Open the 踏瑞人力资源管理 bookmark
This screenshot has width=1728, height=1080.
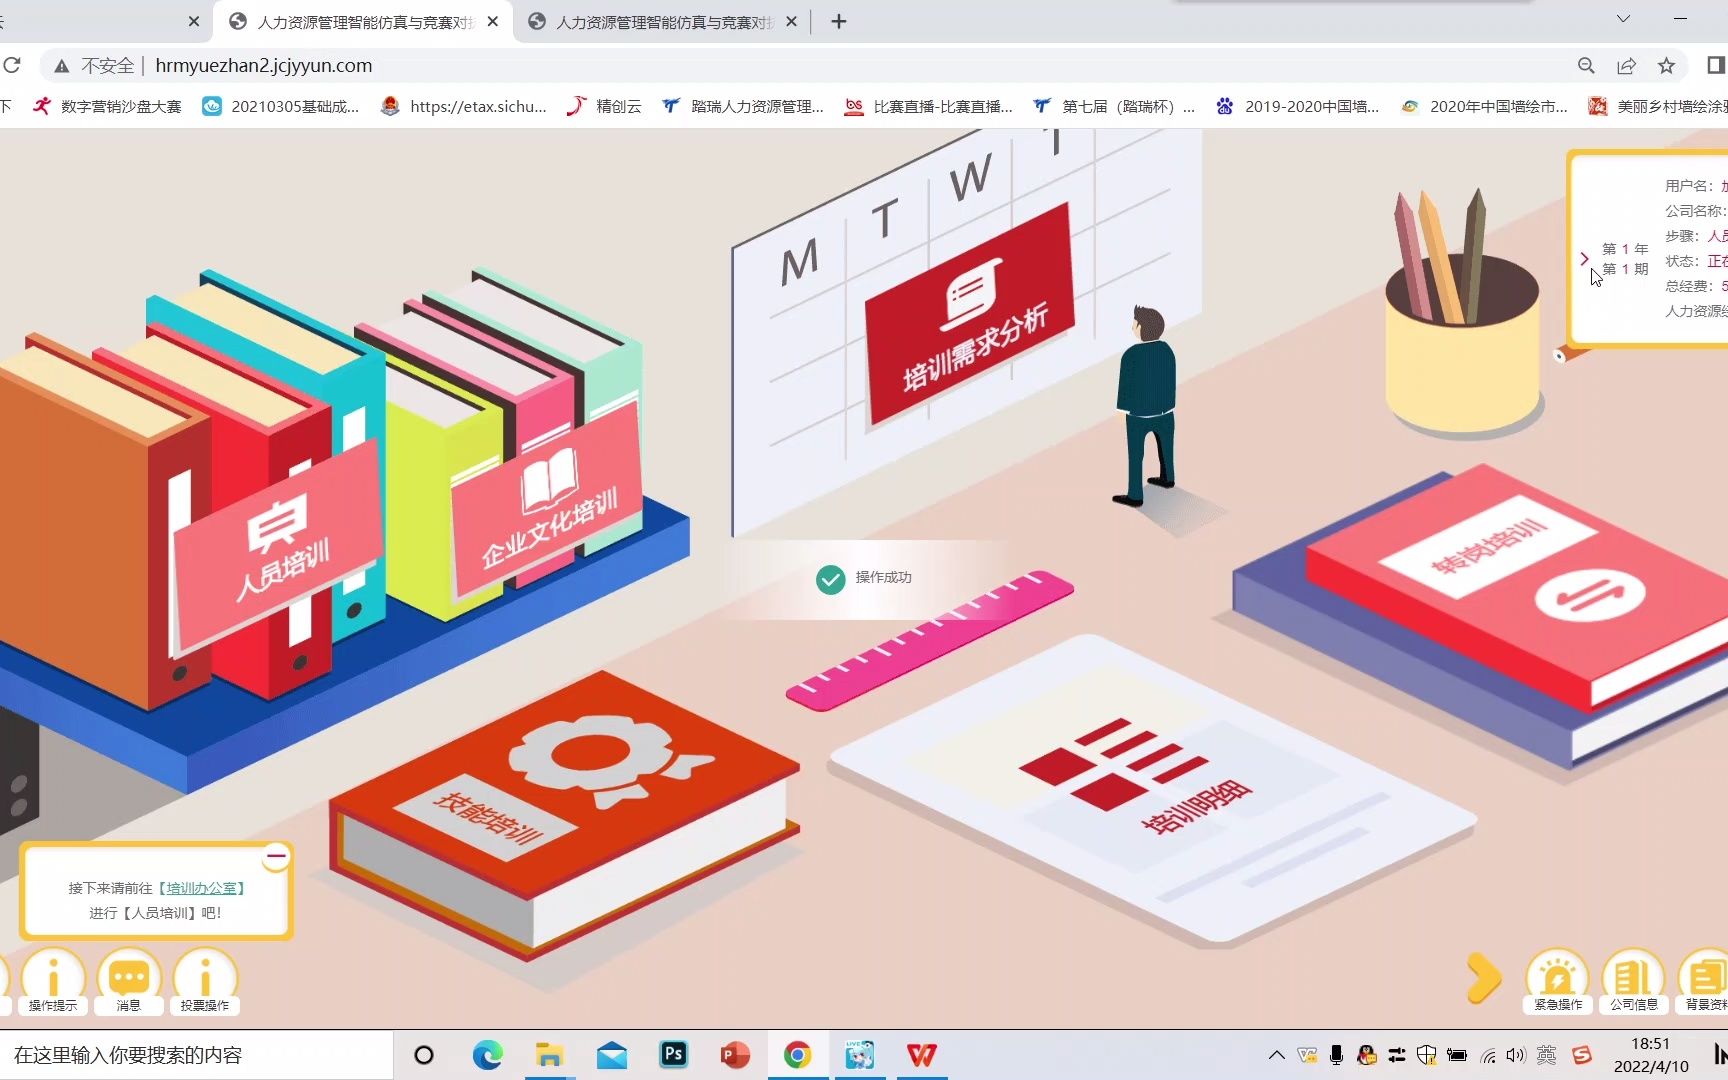coord(743,106)
